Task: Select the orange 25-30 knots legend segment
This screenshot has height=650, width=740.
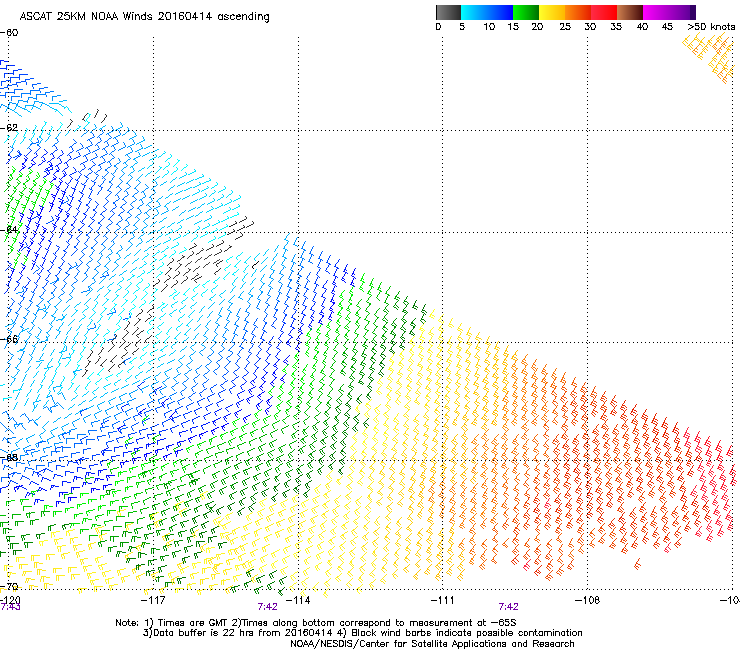Action: tap(578, 12)
